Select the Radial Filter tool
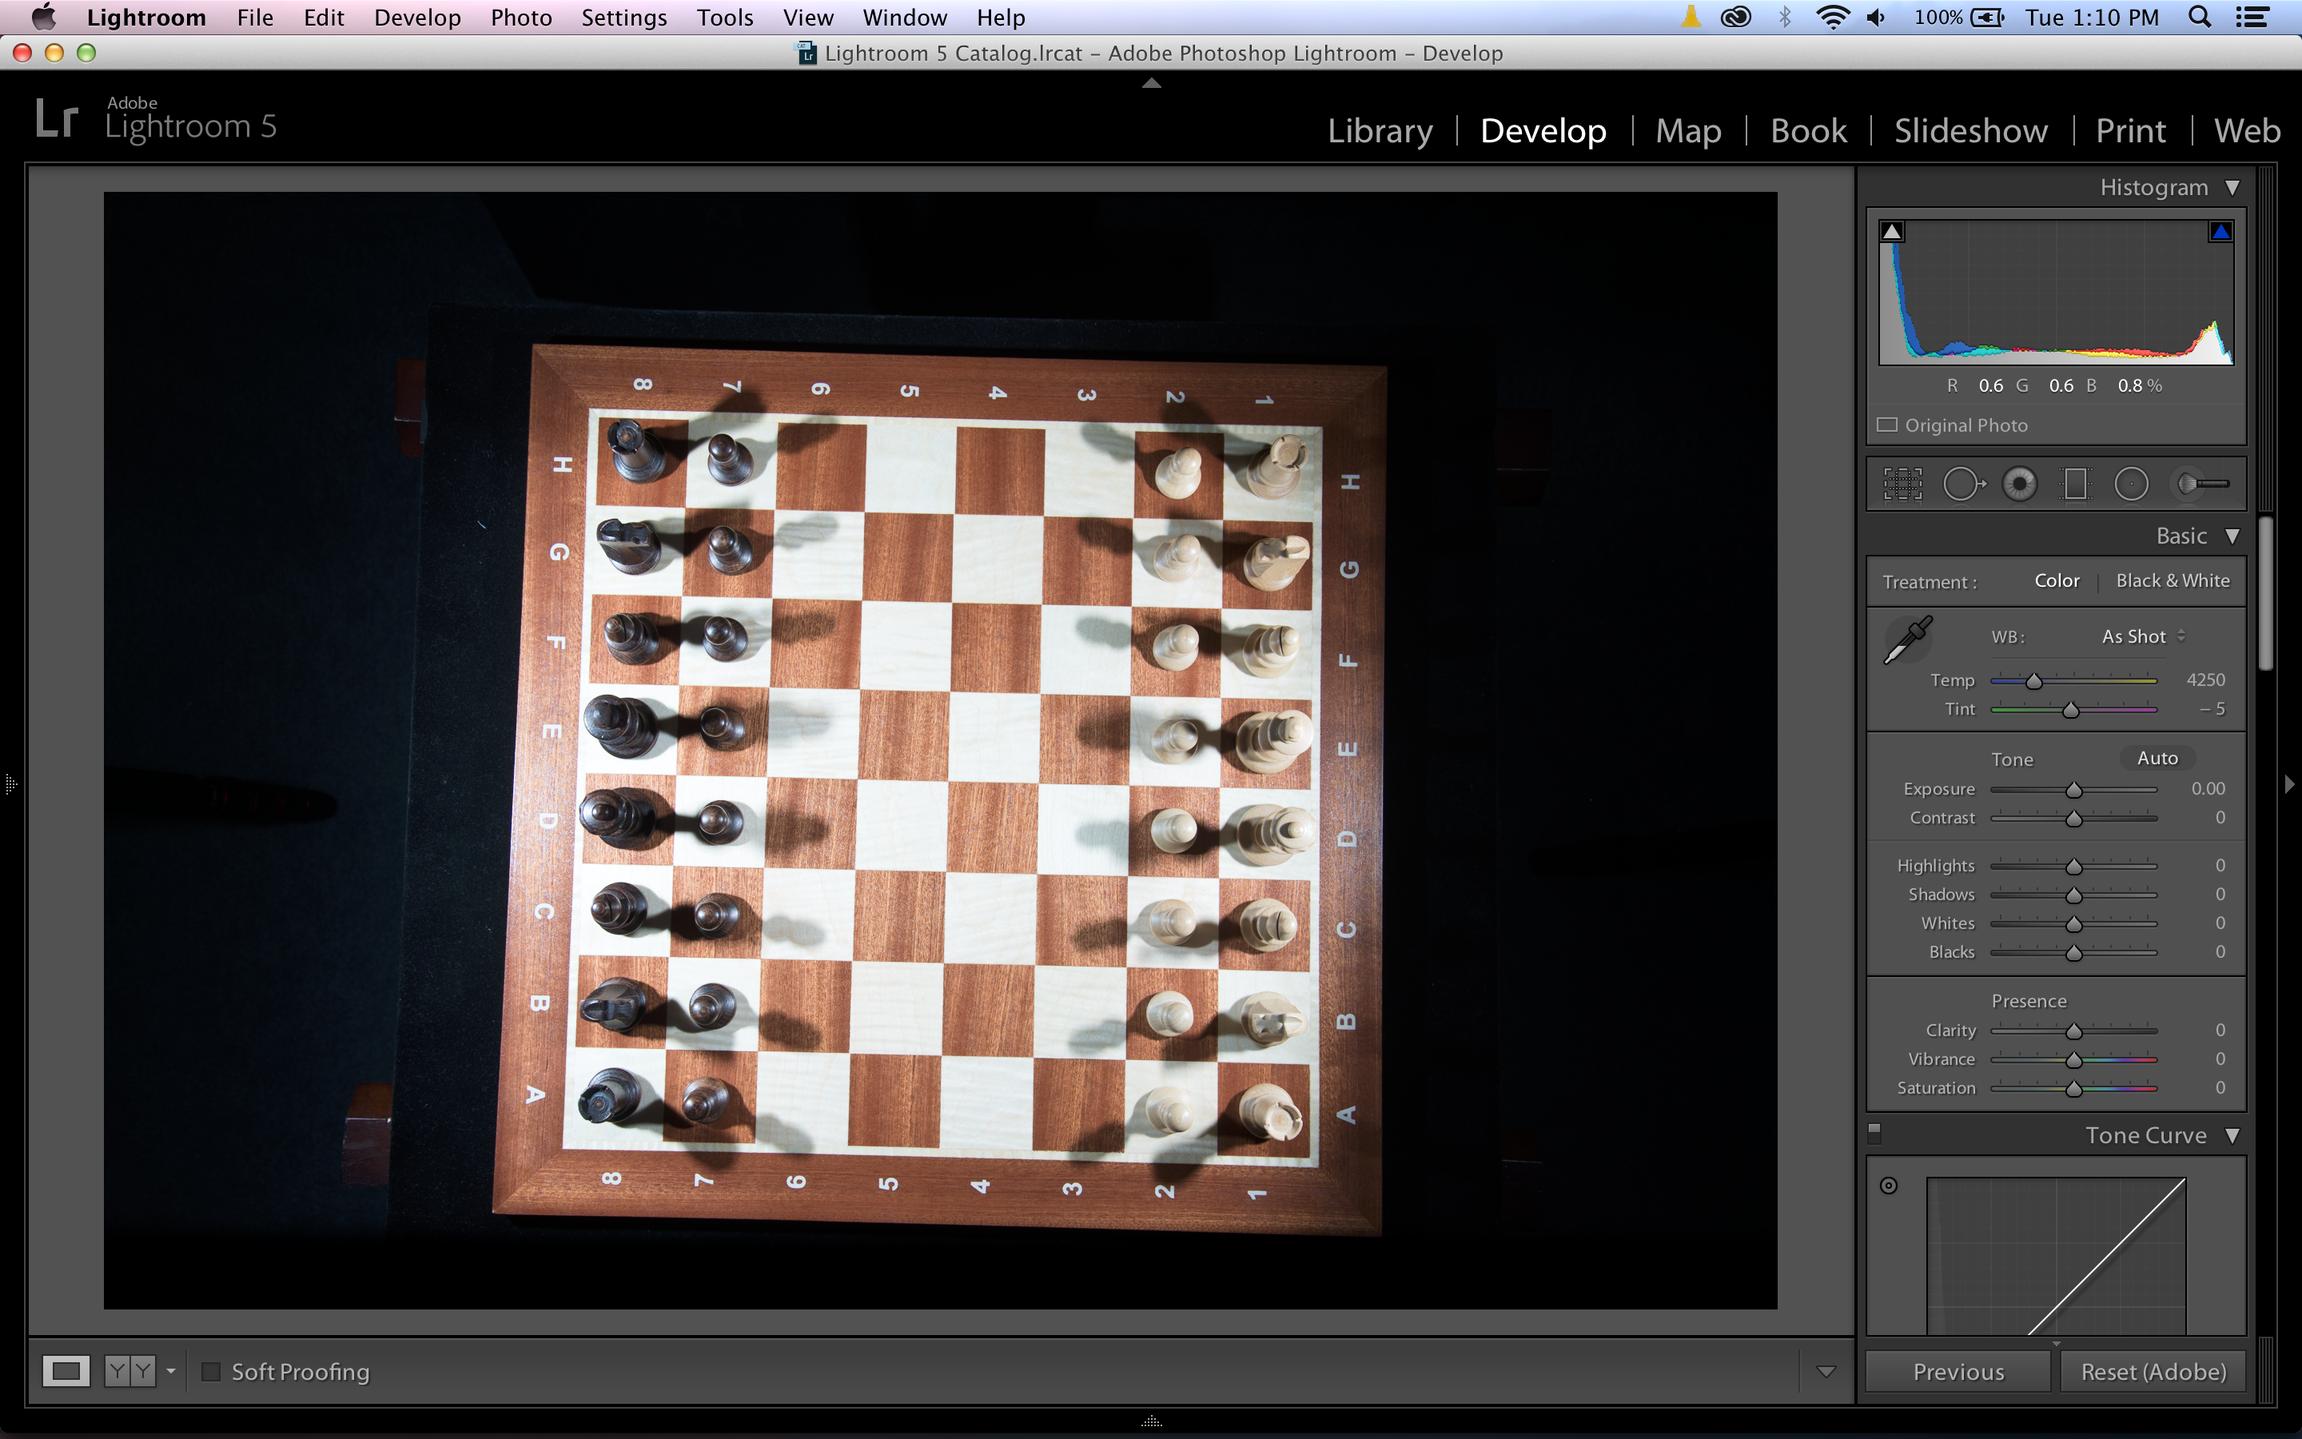Image resolution: width=2302 pixels, height=1439 pixels. tap(2131, 485)
